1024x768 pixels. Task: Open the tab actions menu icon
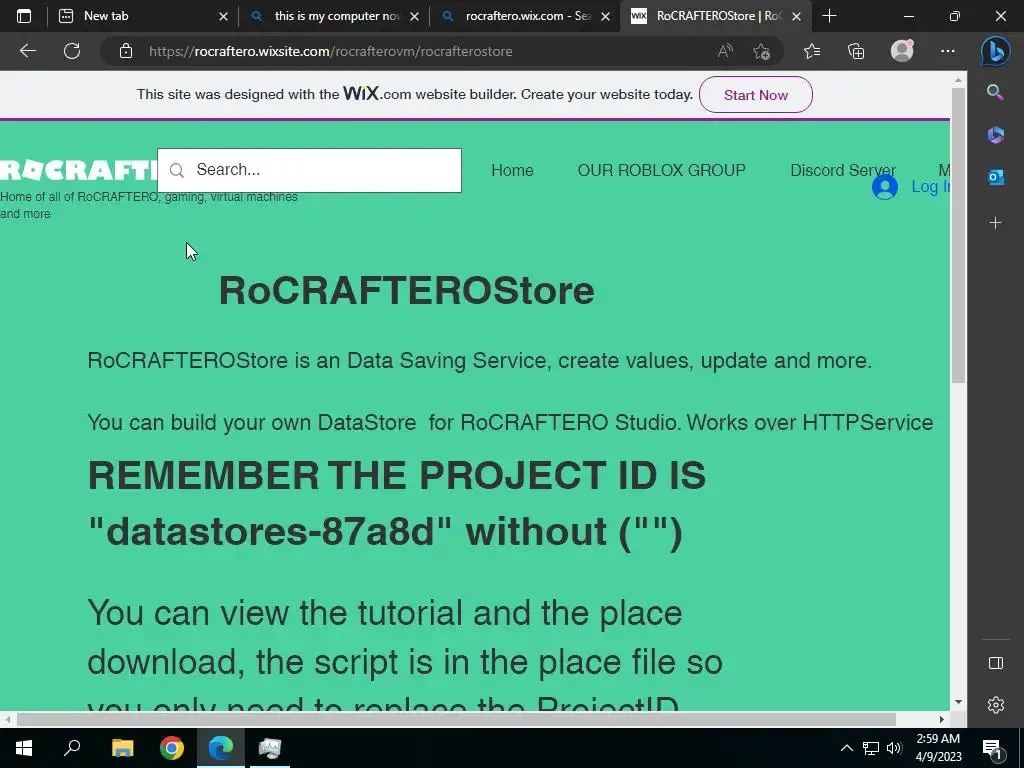[24, 16]
